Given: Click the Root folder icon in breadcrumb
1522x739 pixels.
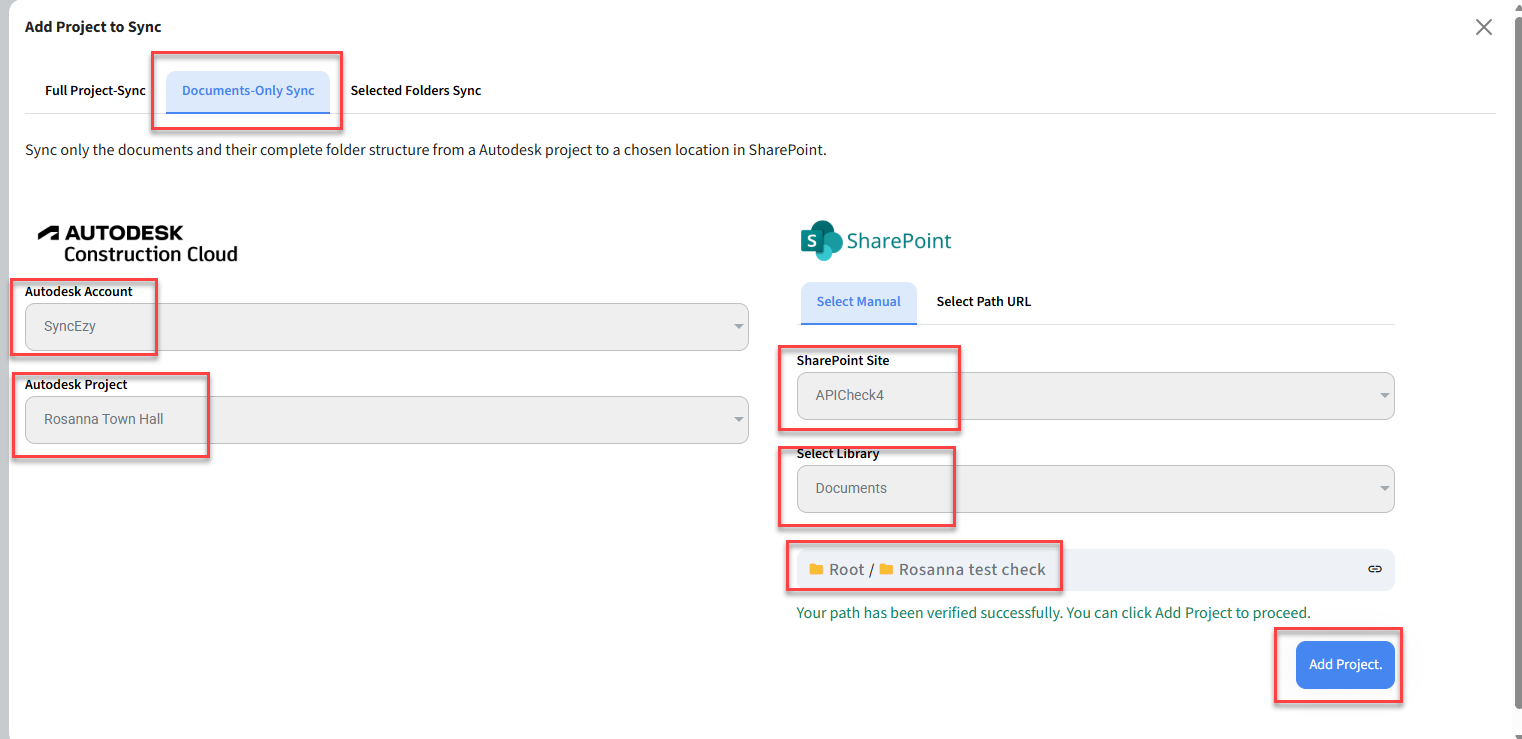Looking at the screenshot, I should click(x=816, y=569).
